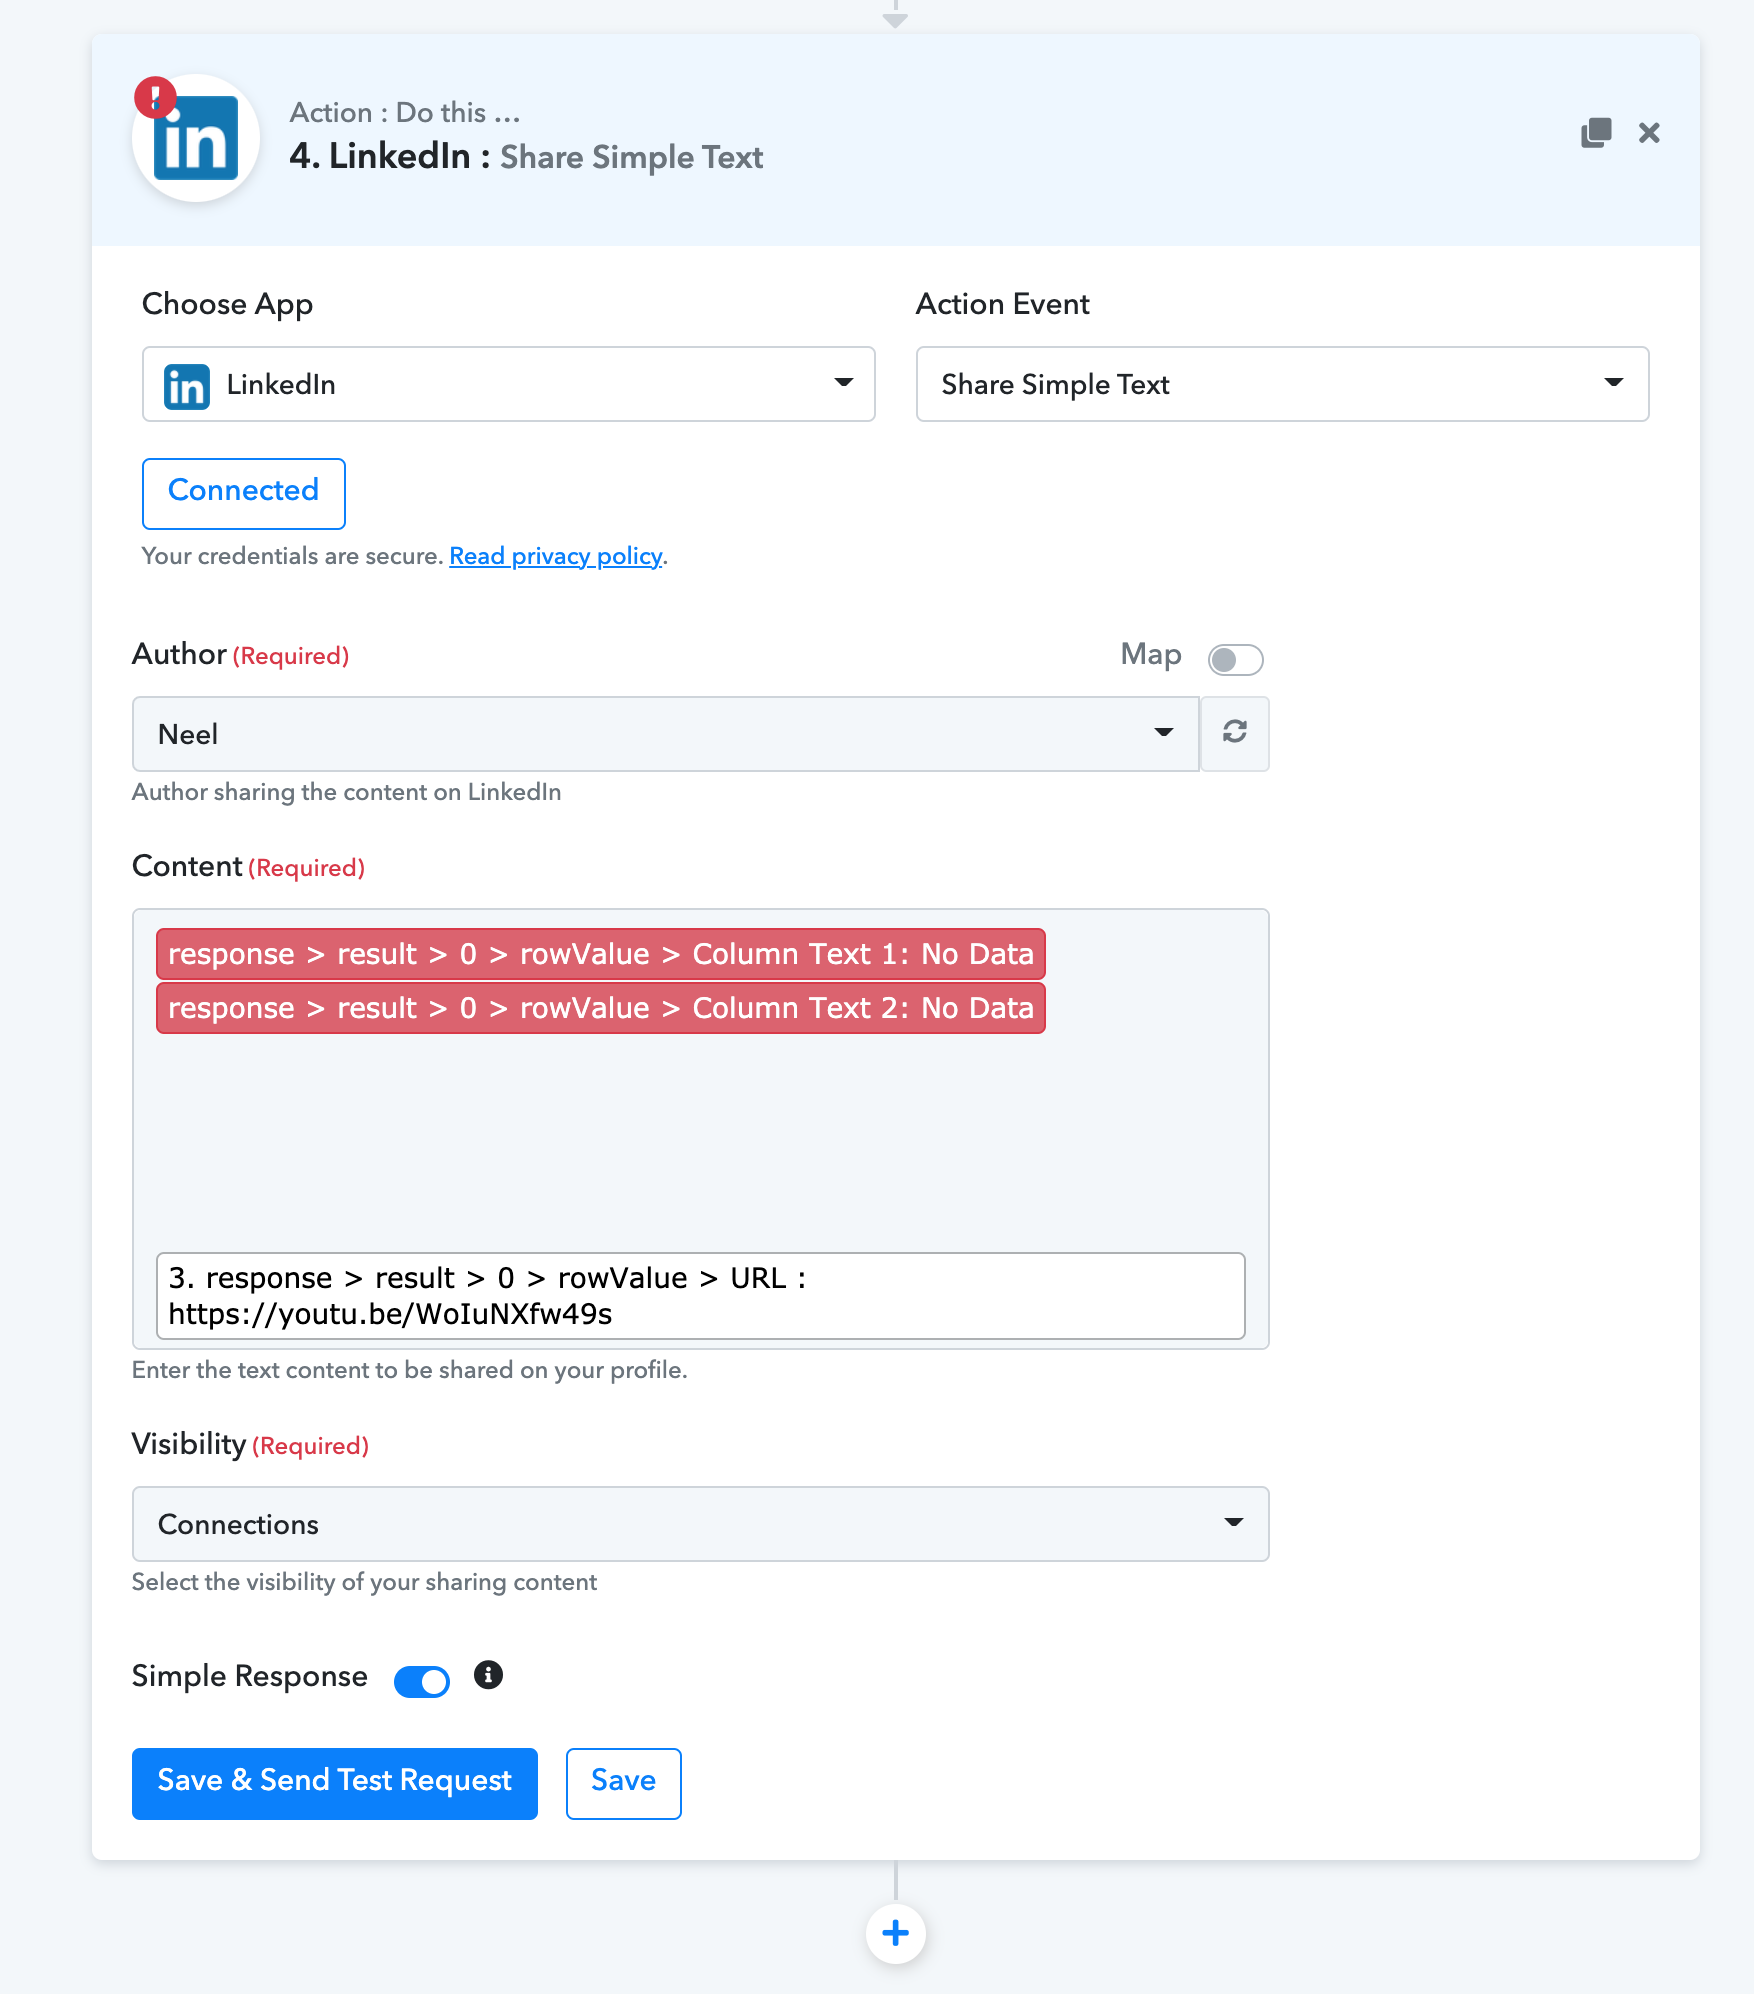Click the 'Select the visibility of your sharing content' hint

(x=365, y=1582)
